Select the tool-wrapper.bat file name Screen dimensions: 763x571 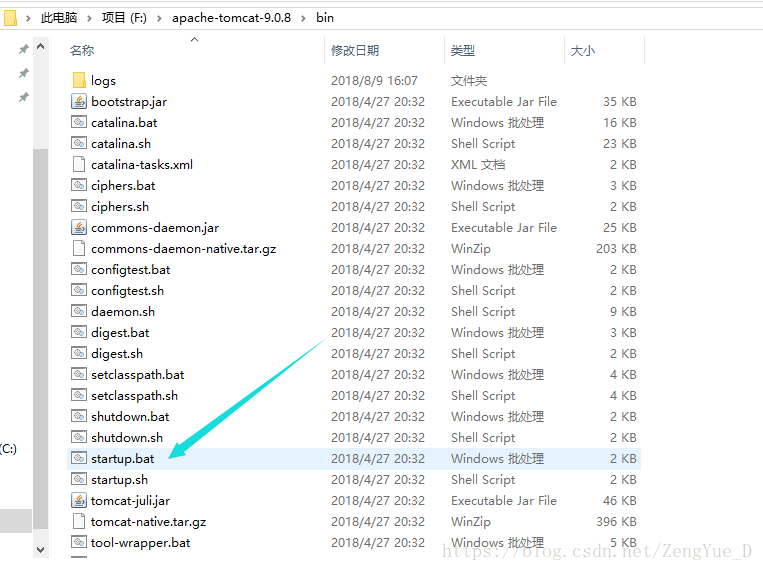tap(140, 543)
